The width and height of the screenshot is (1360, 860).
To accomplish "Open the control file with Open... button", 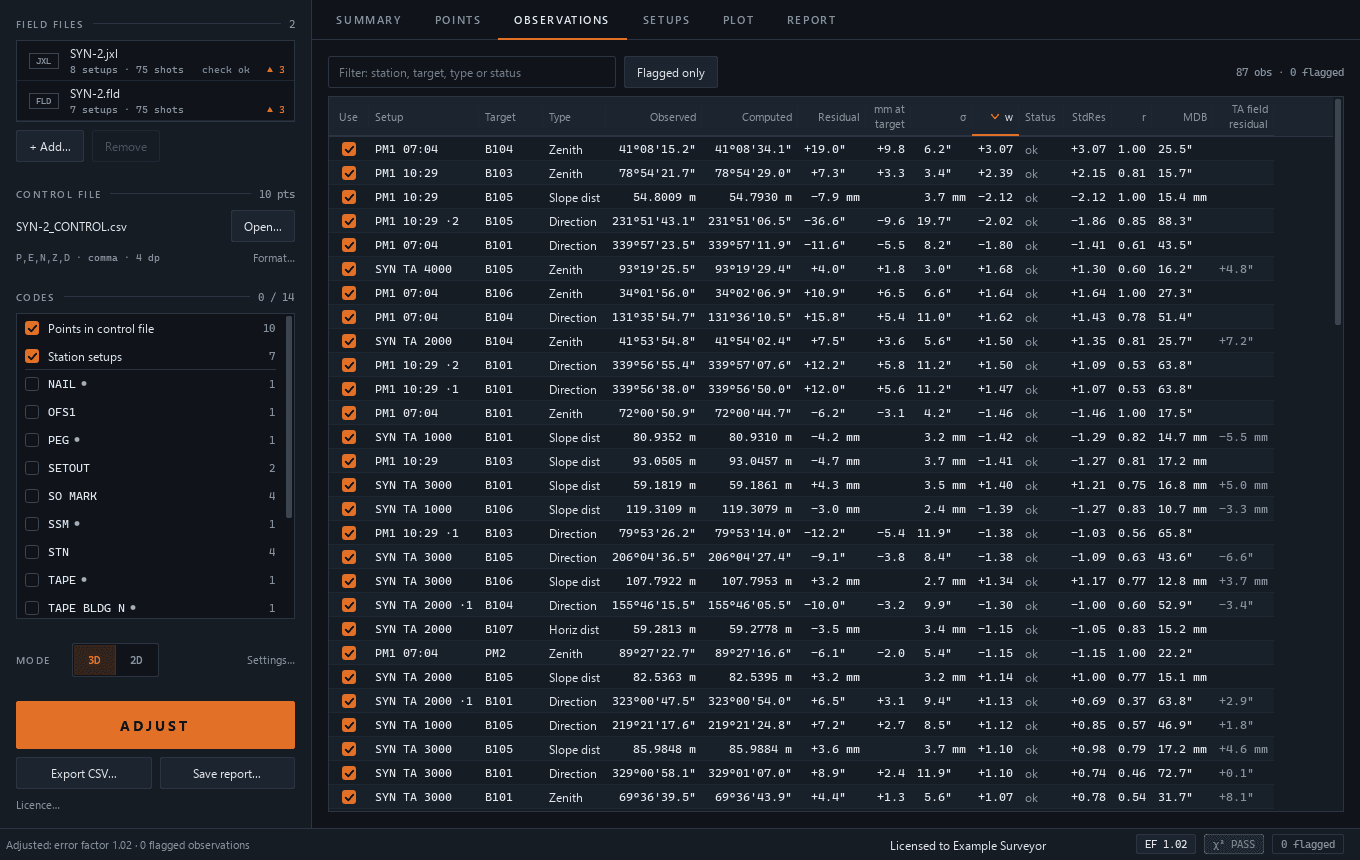I will pos(263,226).
